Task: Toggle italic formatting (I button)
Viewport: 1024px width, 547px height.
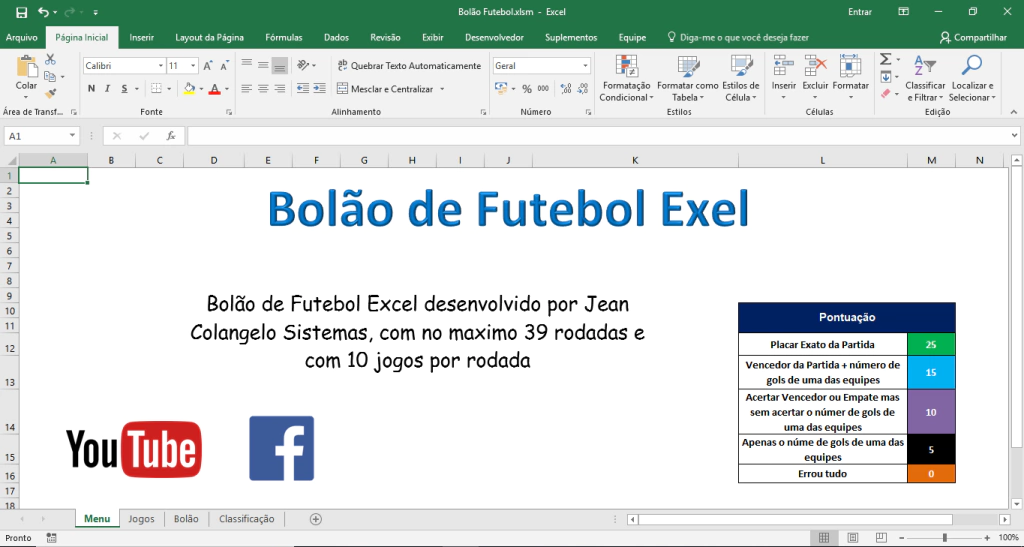Action: pyautogui.click(x=108, y=88)
